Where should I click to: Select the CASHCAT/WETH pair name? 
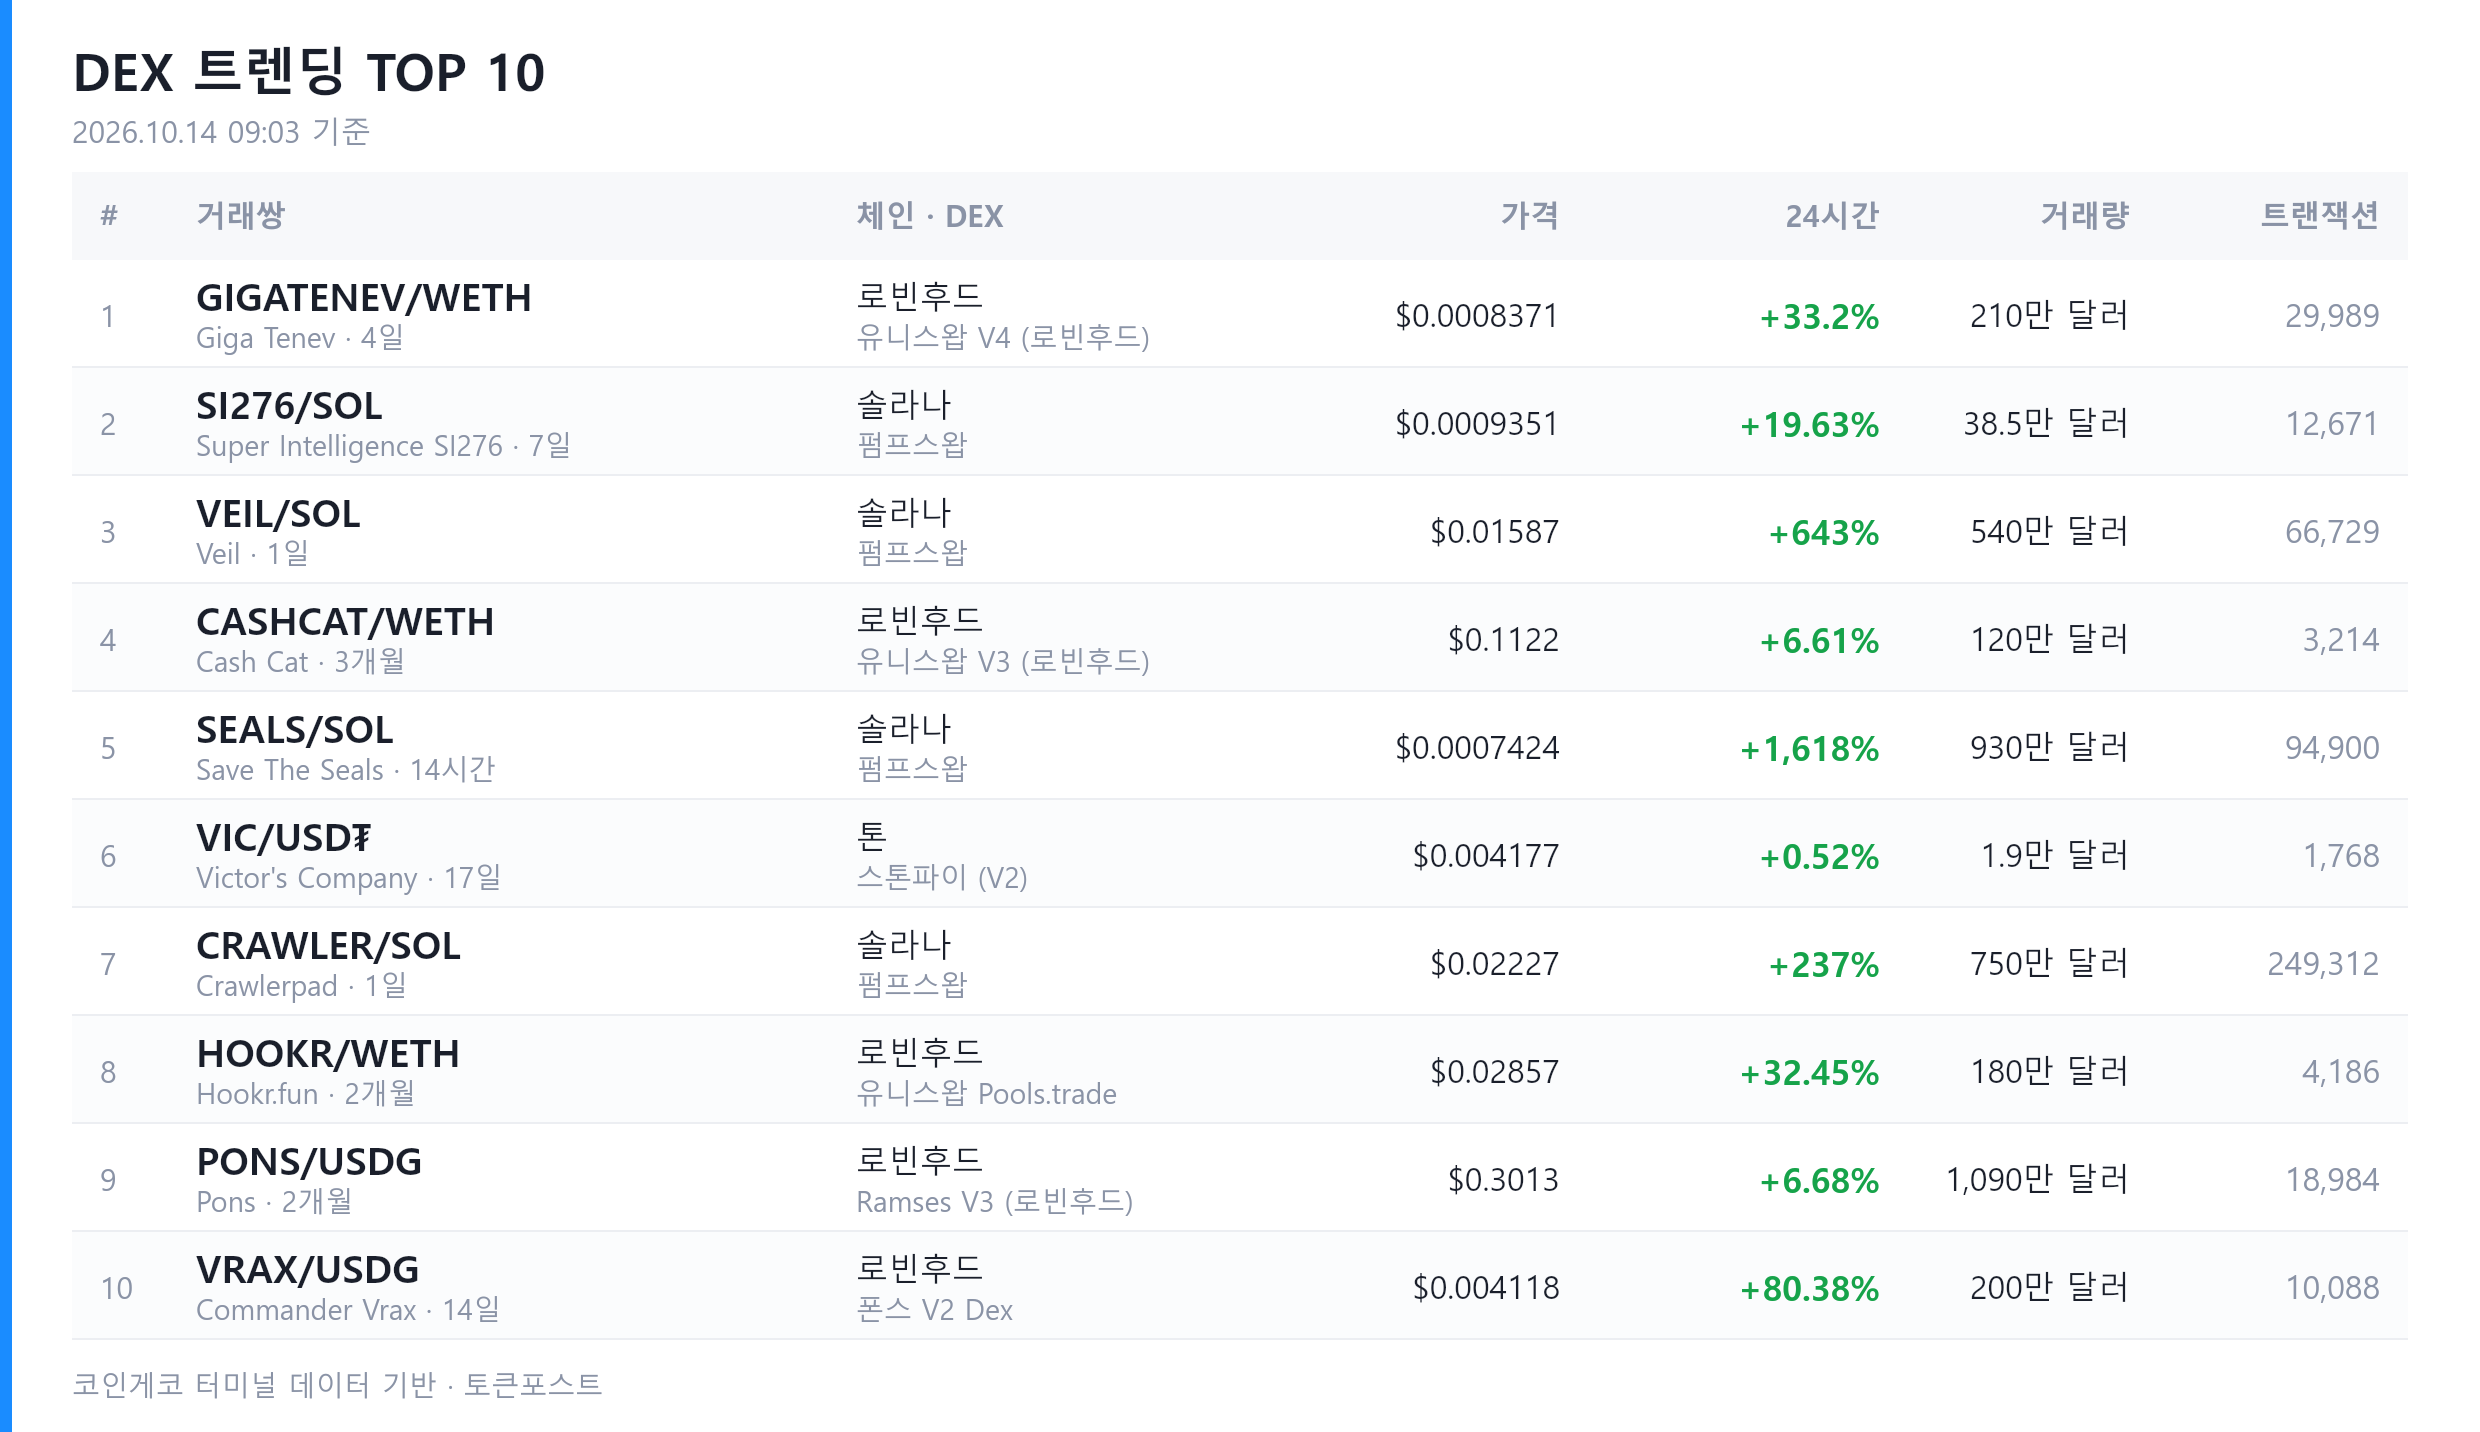(x=345, y=622)
